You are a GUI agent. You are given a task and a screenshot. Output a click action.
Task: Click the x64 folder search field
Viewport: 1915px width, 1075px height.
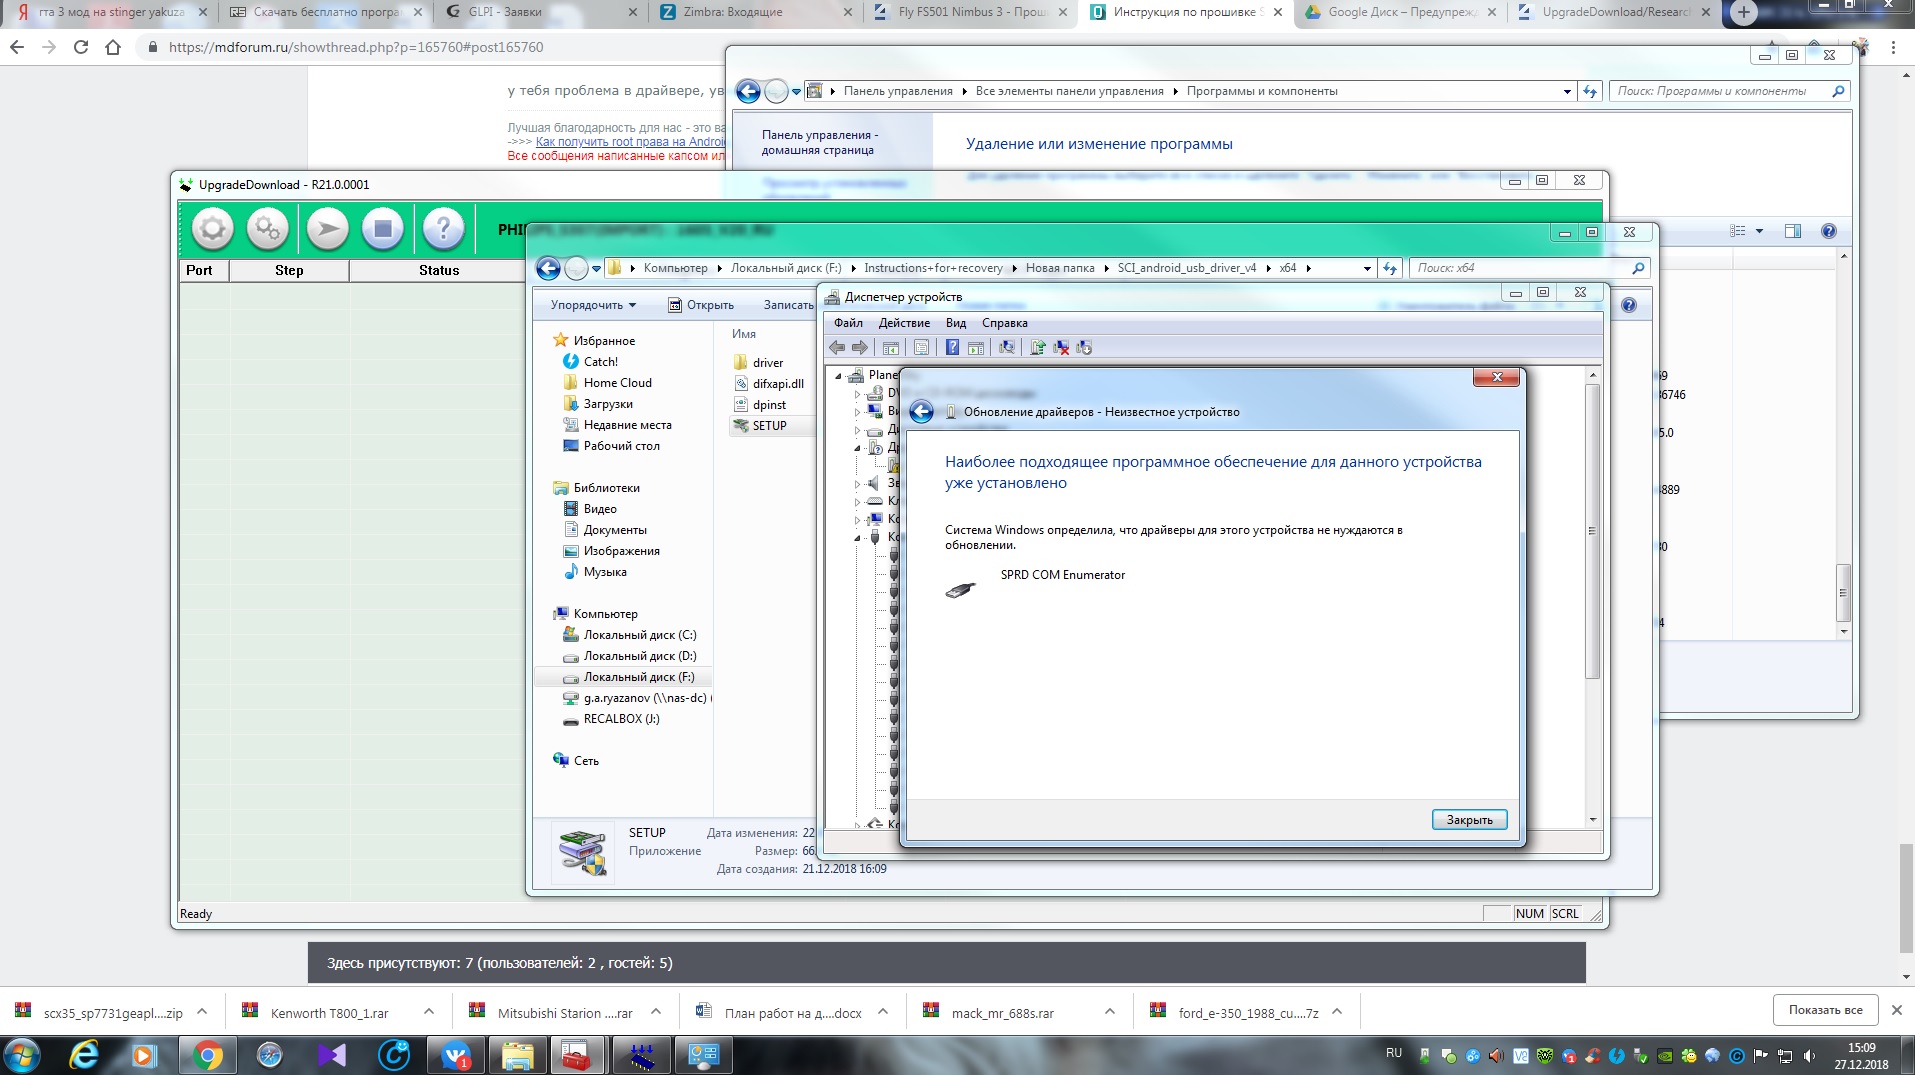point(1519,268)
